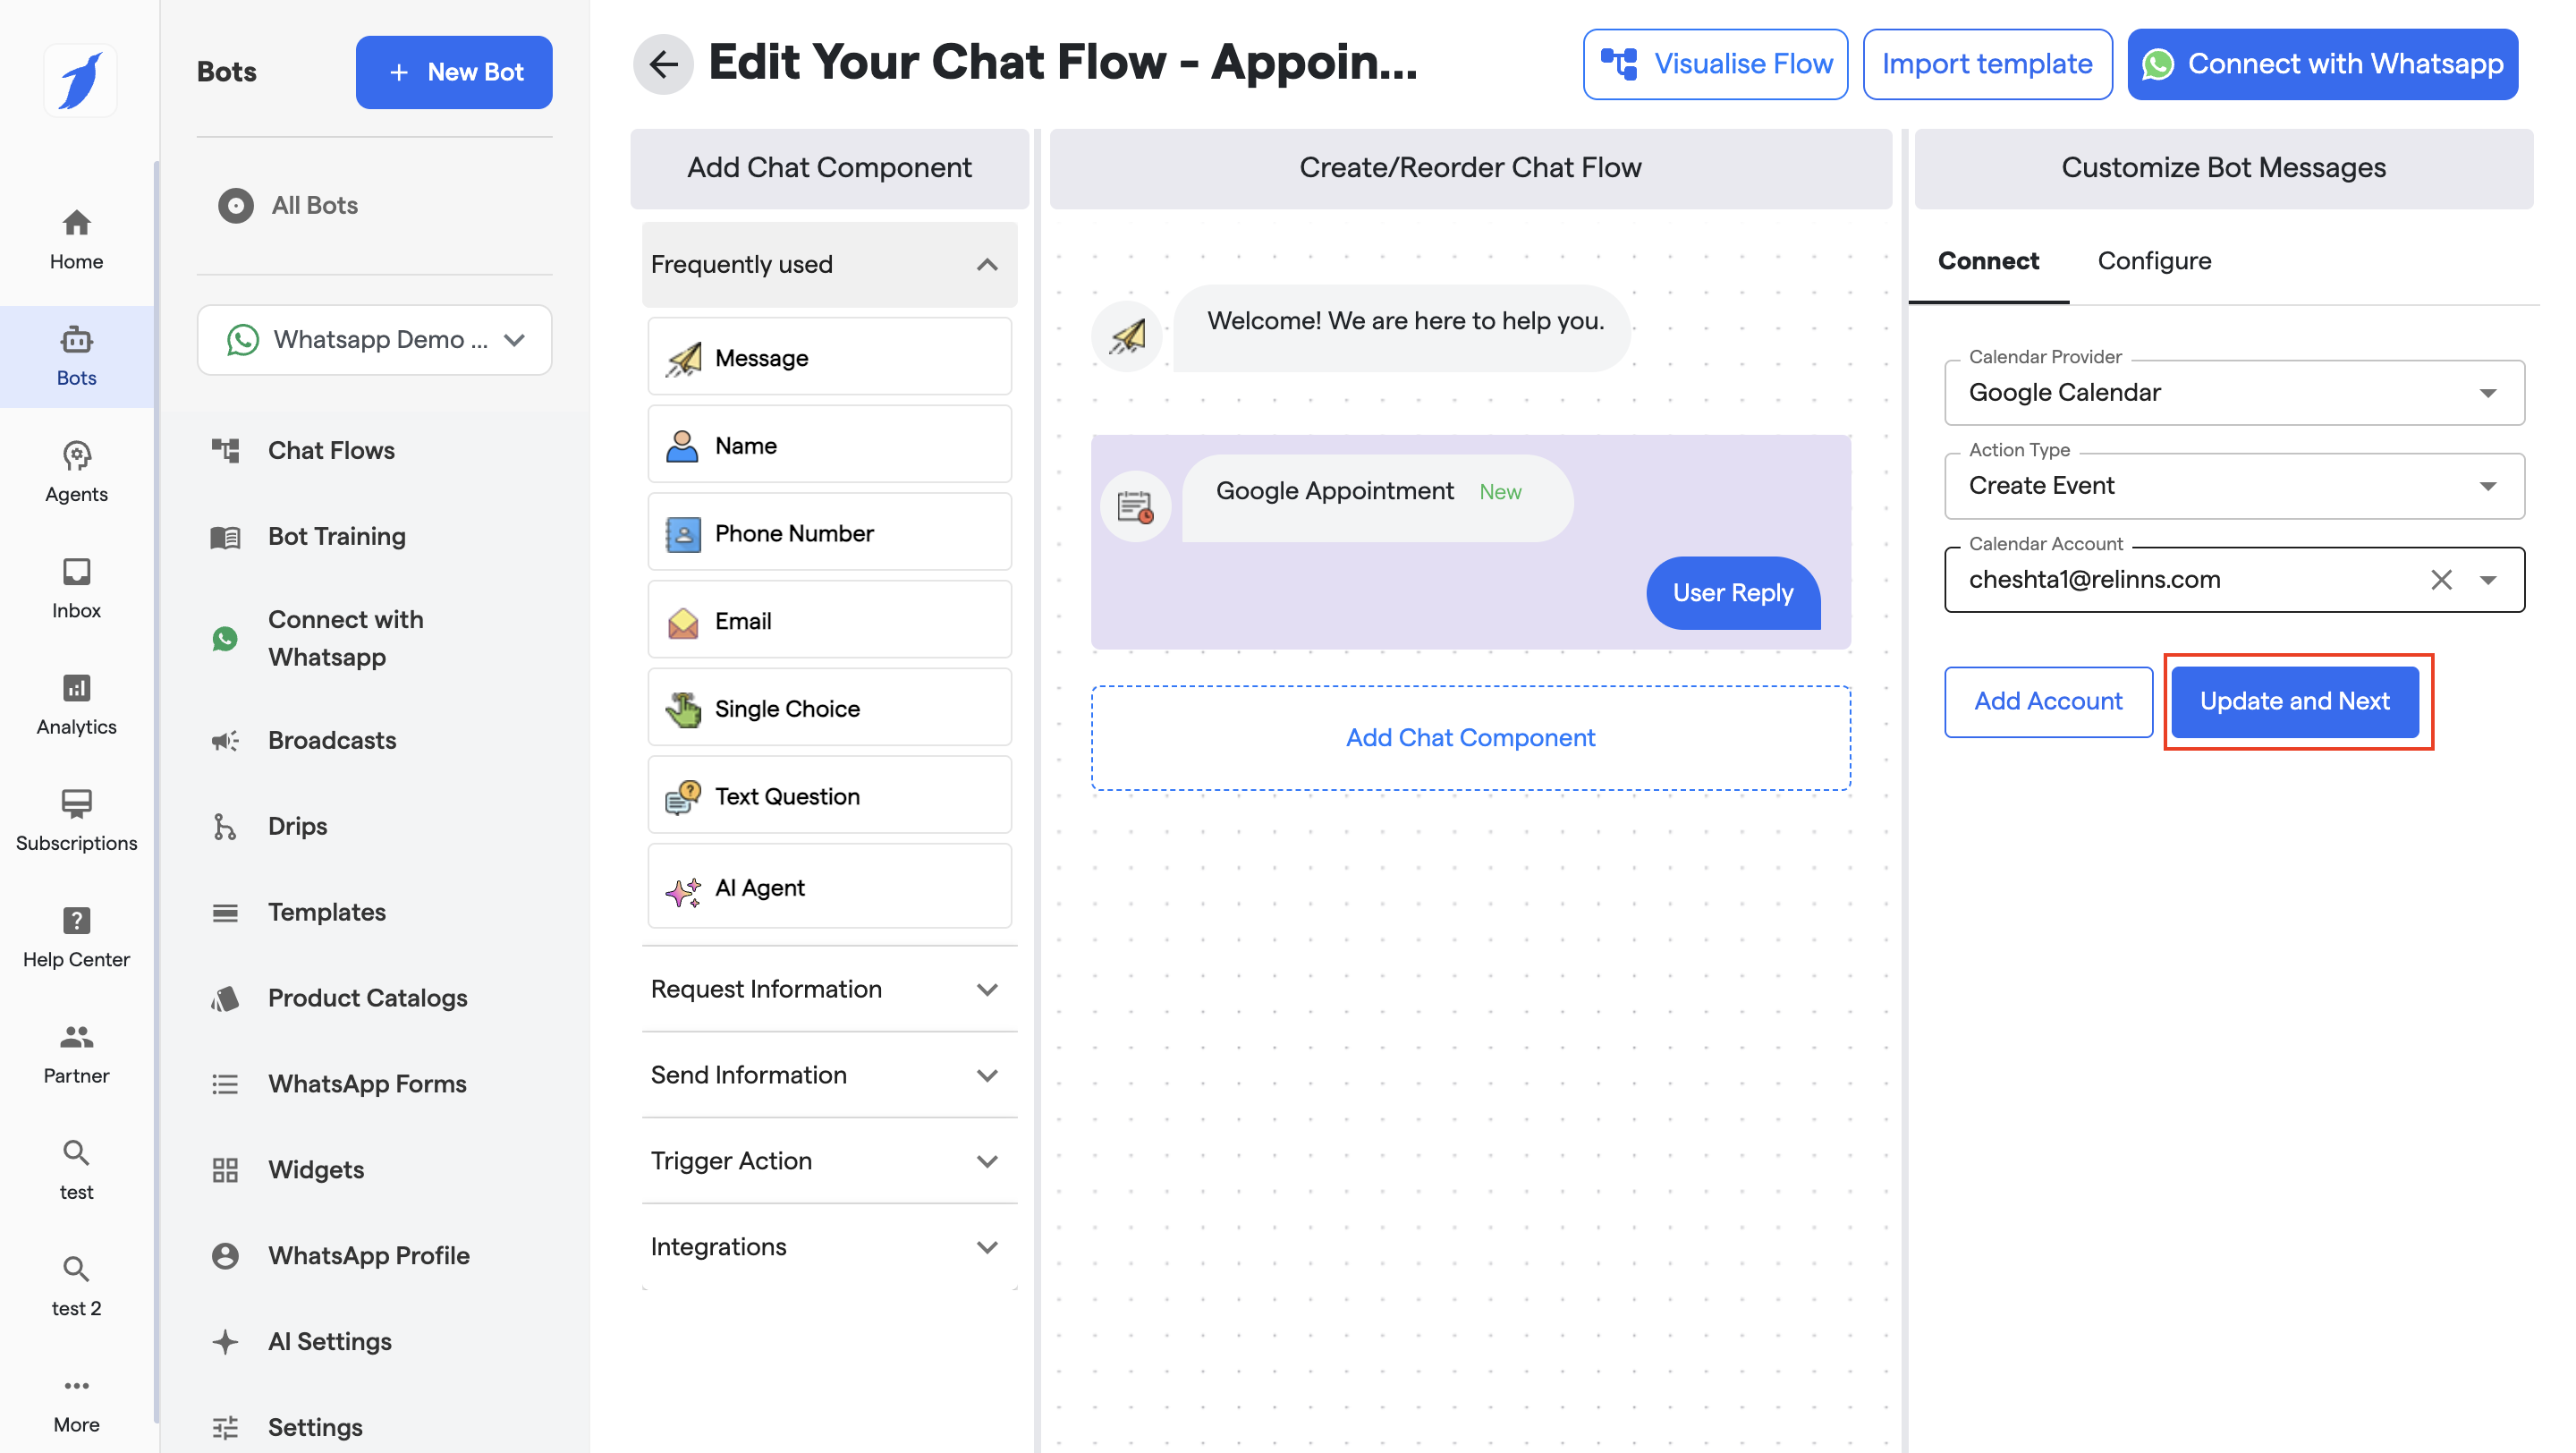Click the dashed Add Chat Component area

pos(1469,737)
